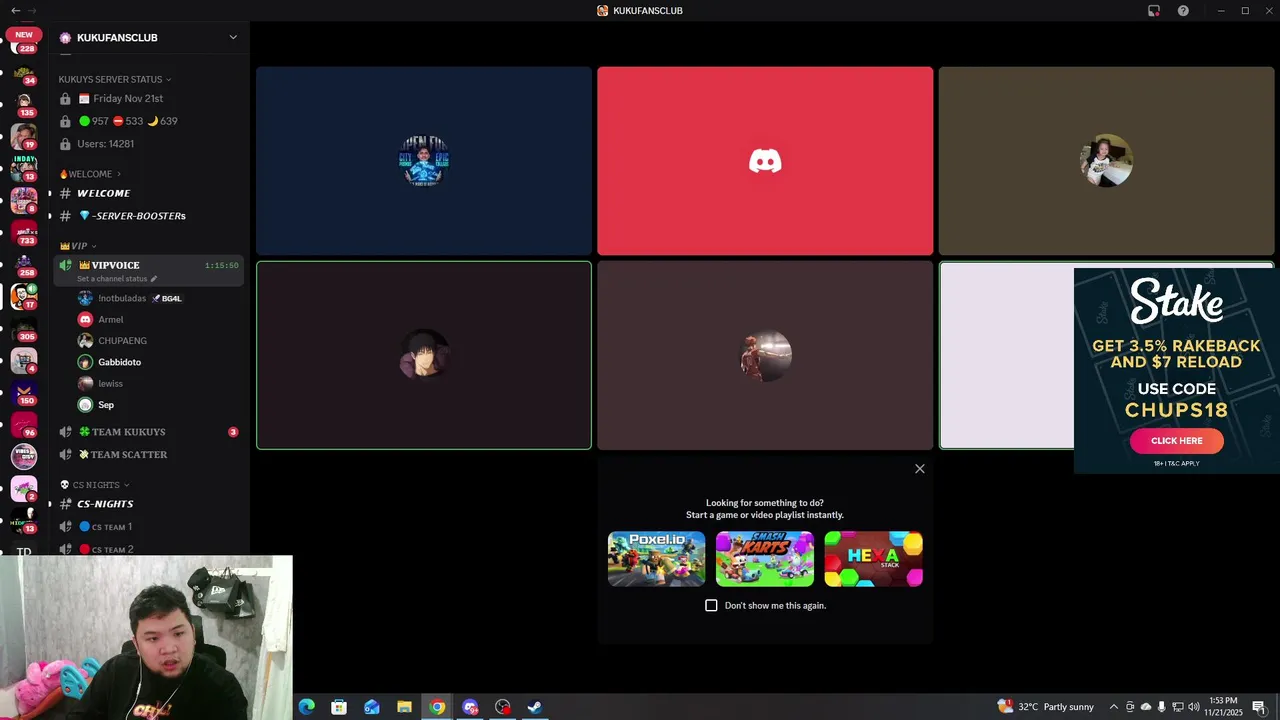Open the server with the 17 badge
Screen dimensions: 1280x720
click(24, 297)
